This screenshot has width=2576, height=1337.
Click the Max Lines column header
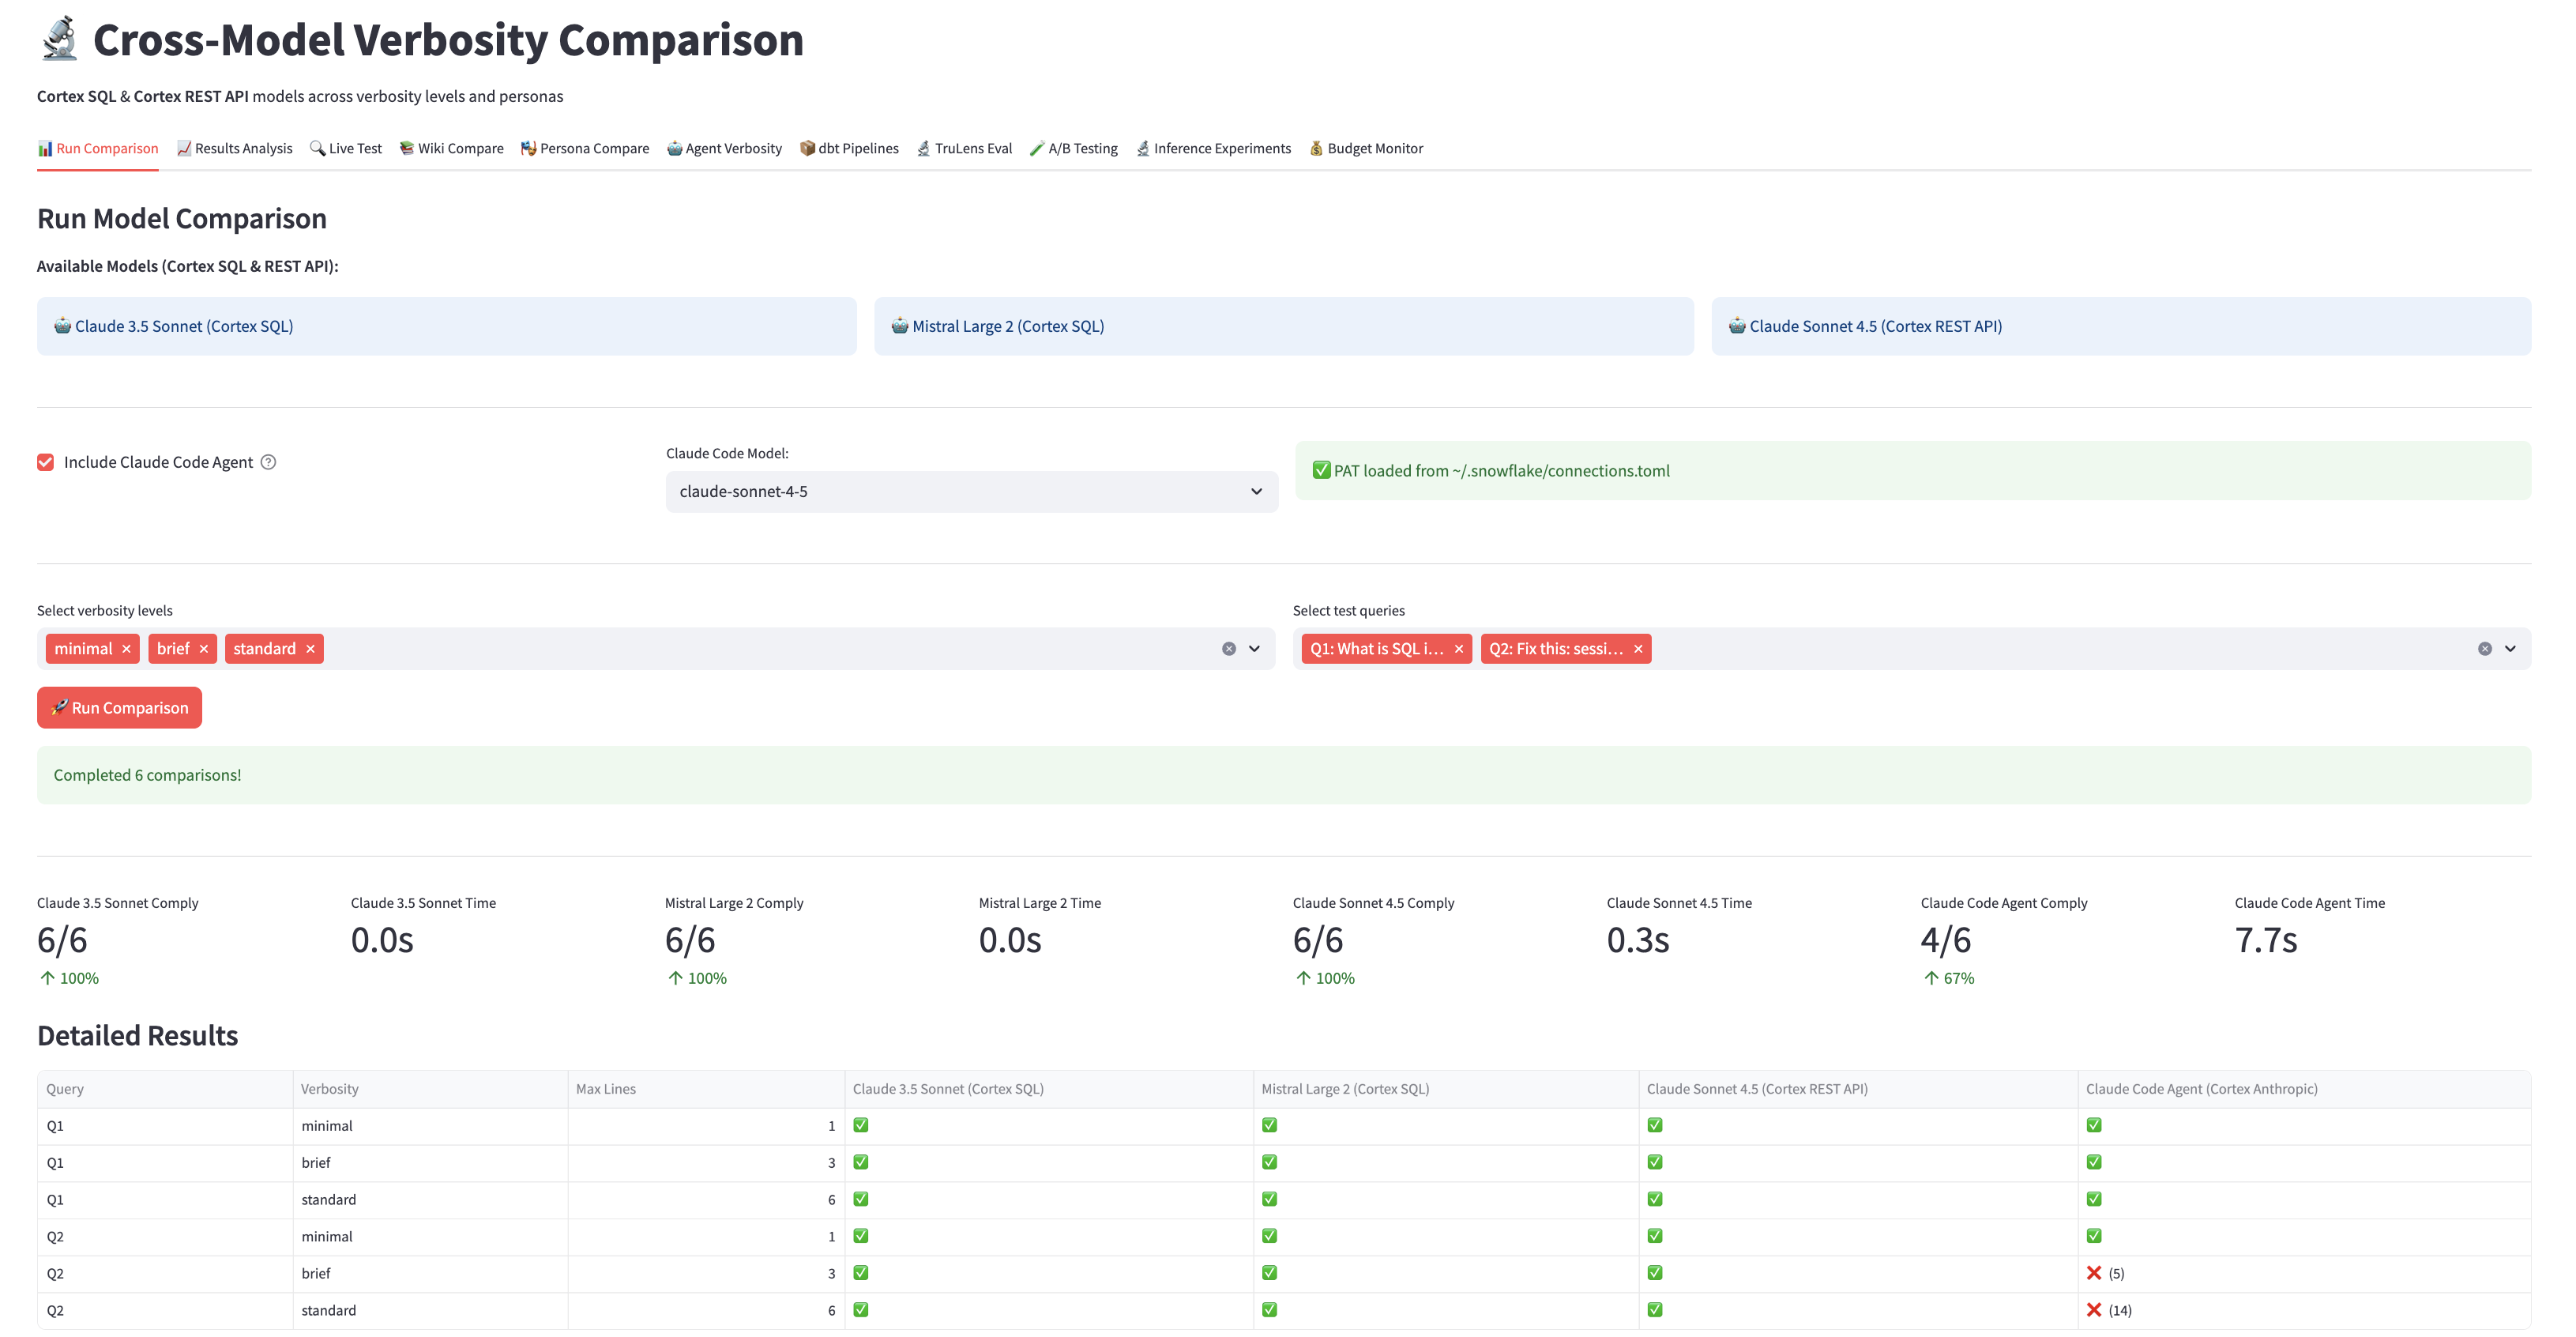point(606,1089)
